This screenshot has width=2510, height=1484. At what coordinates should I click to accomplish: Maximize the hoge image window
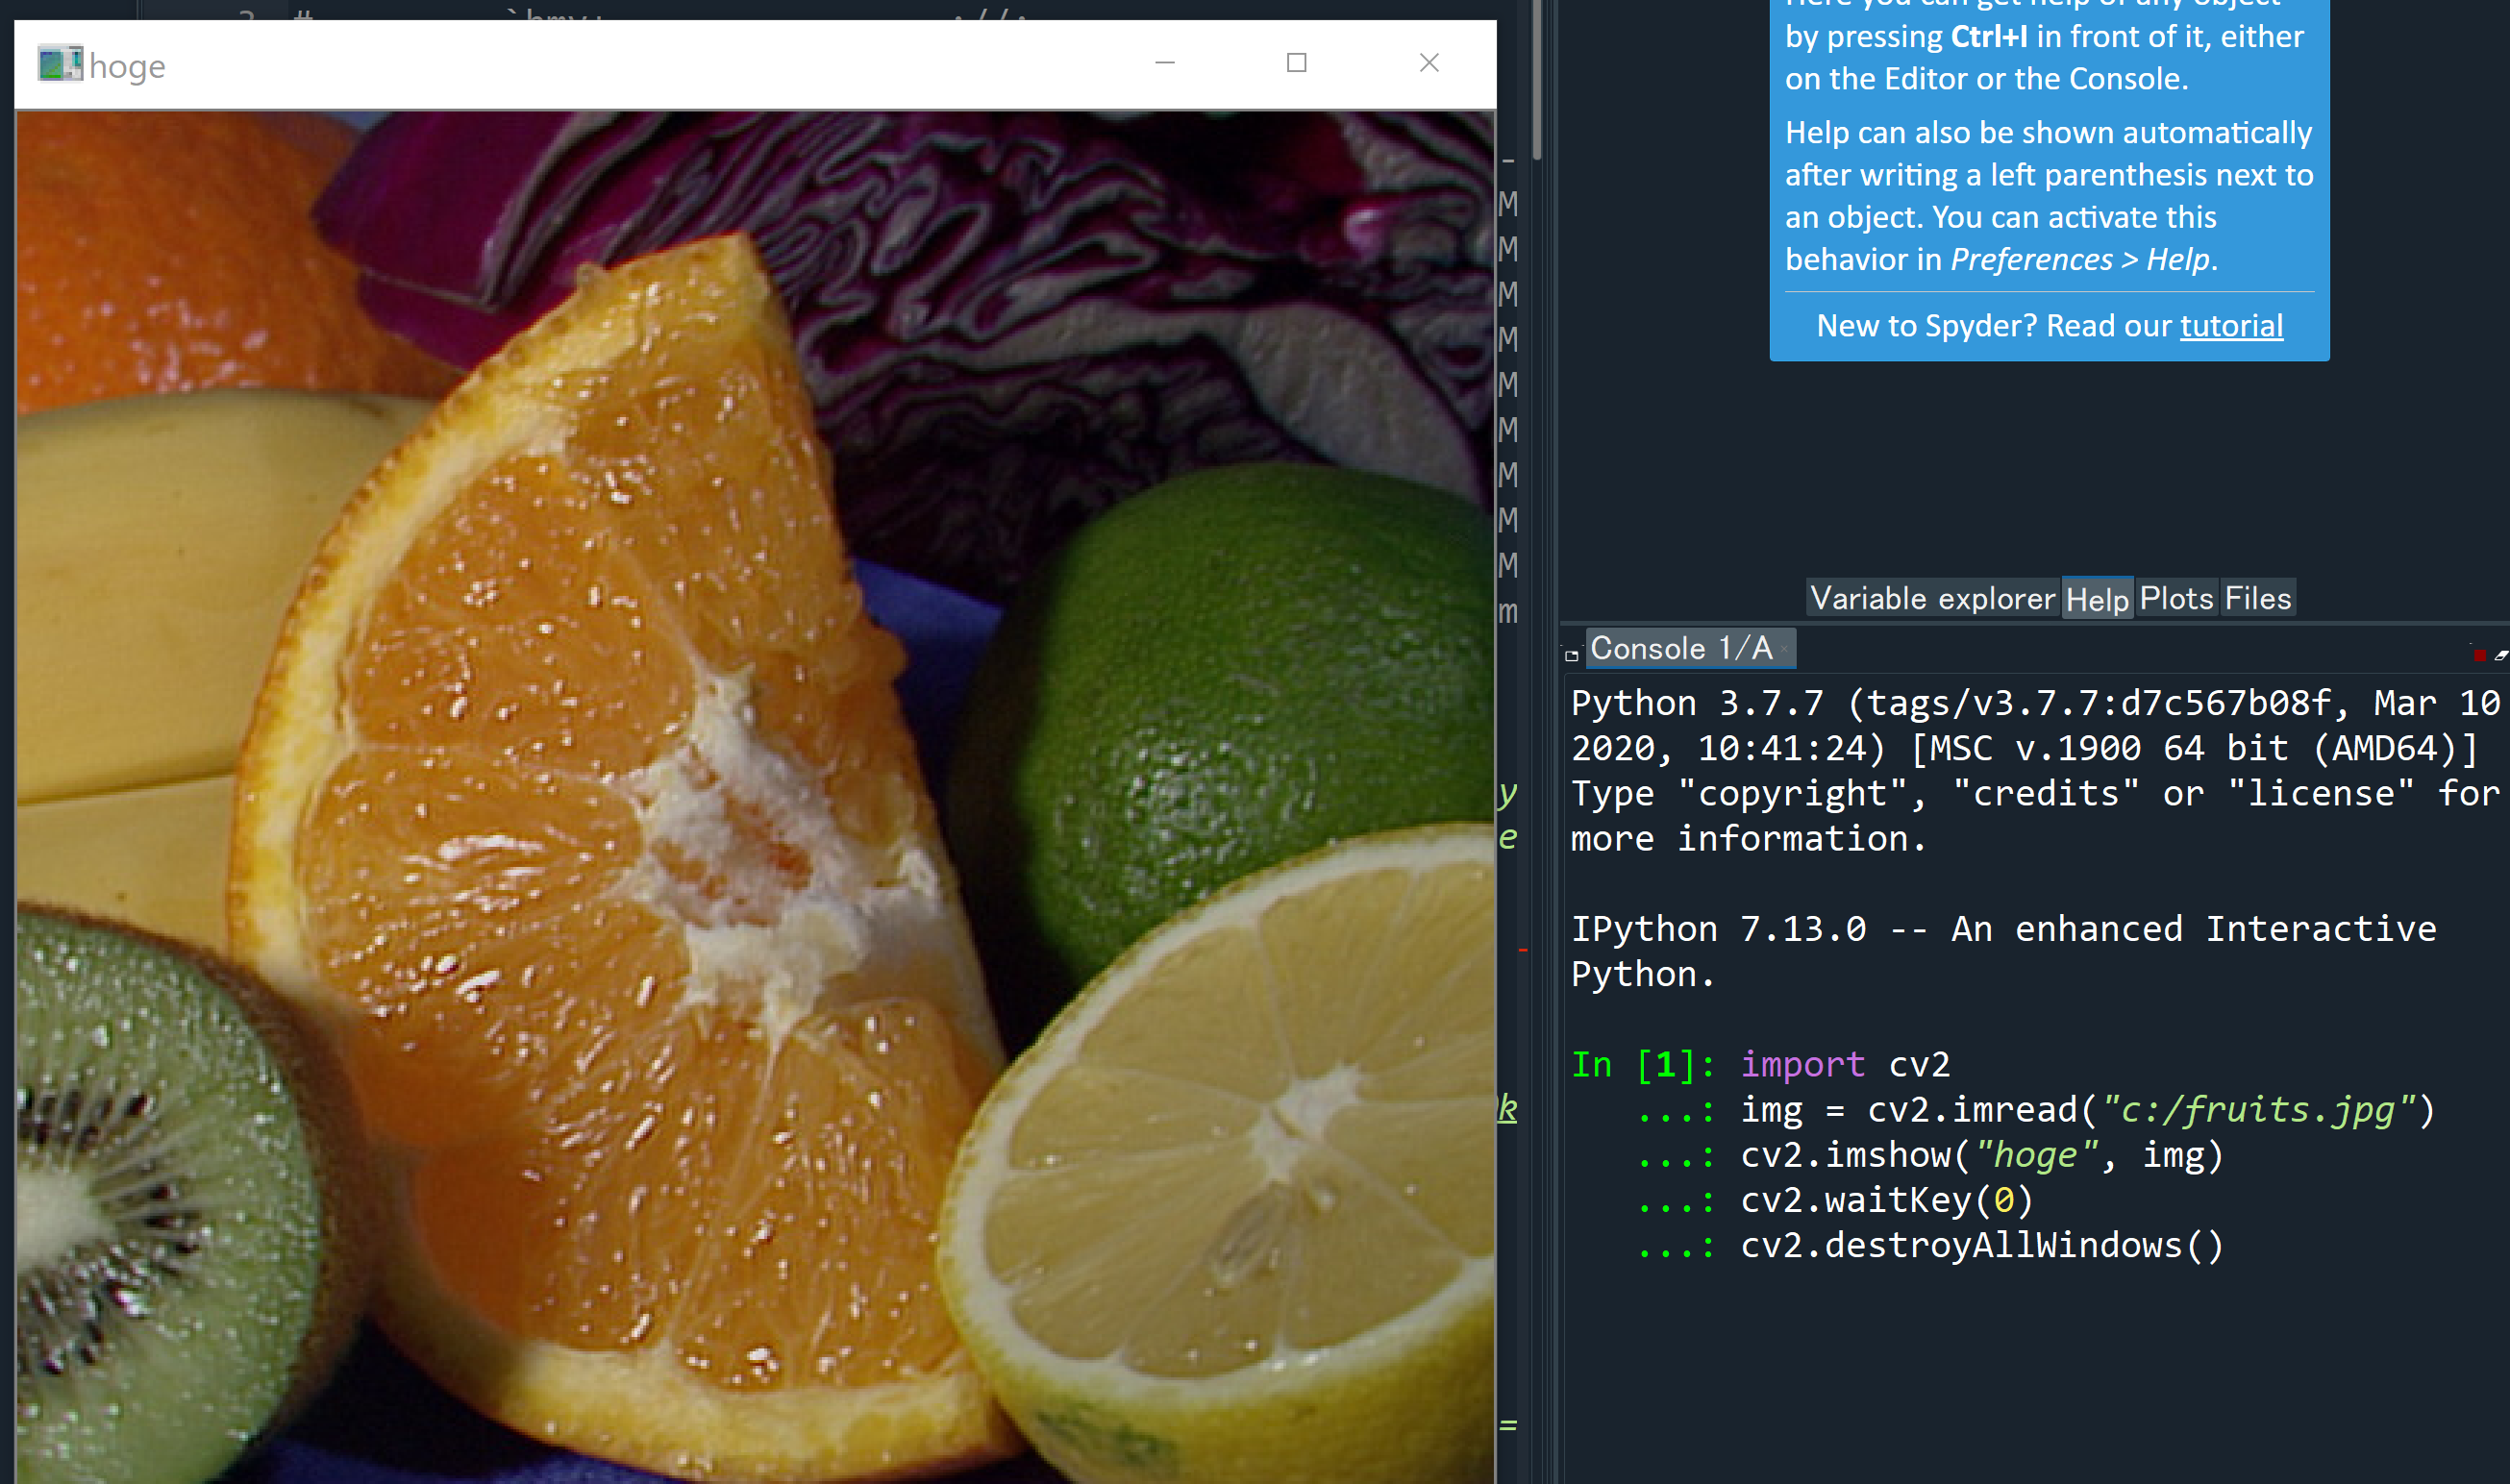coord(1297,63)
